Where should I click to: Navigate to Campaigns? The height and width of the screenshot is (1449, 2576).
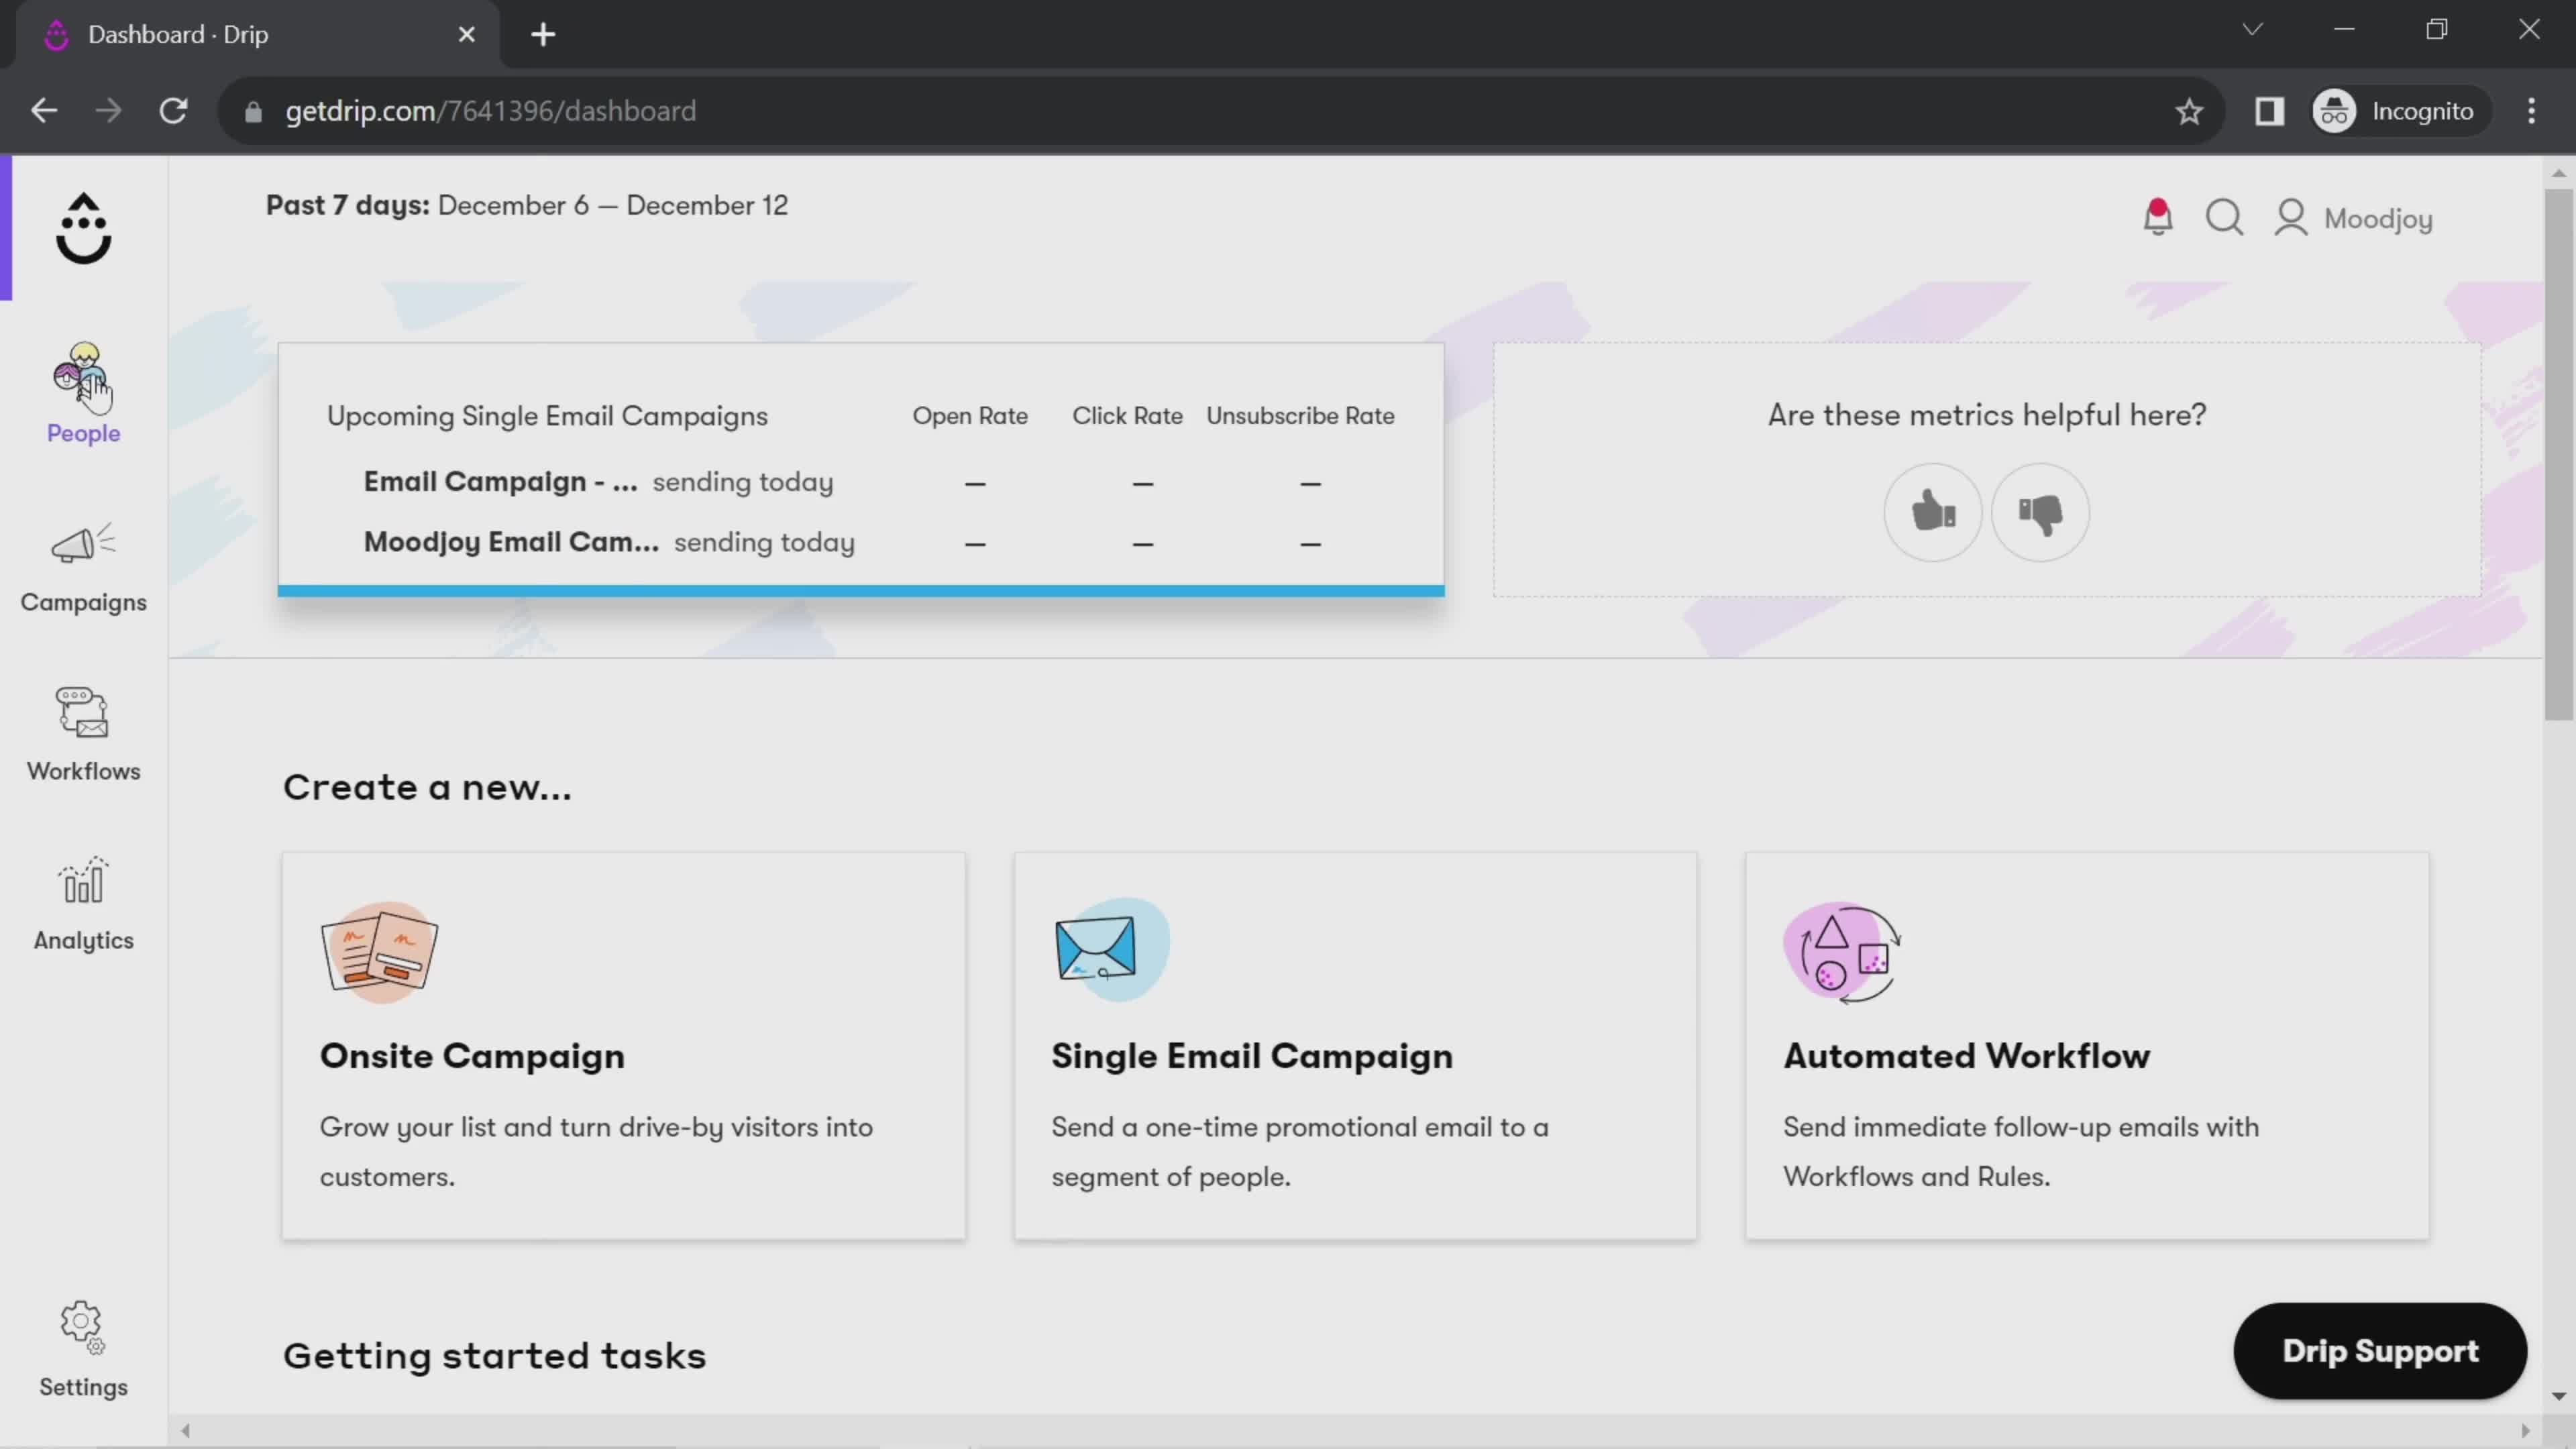83,563
